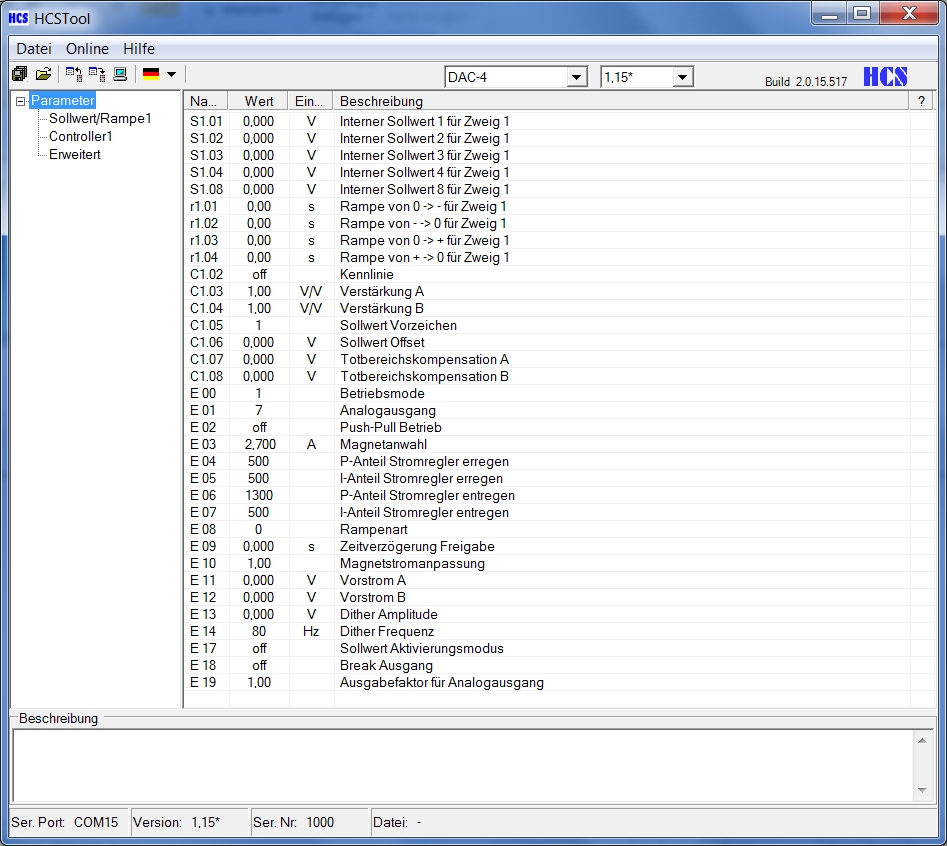The height and width of the screenshot is (846, 947).
Task: Open the Online menu
Action: coord(87,48)
